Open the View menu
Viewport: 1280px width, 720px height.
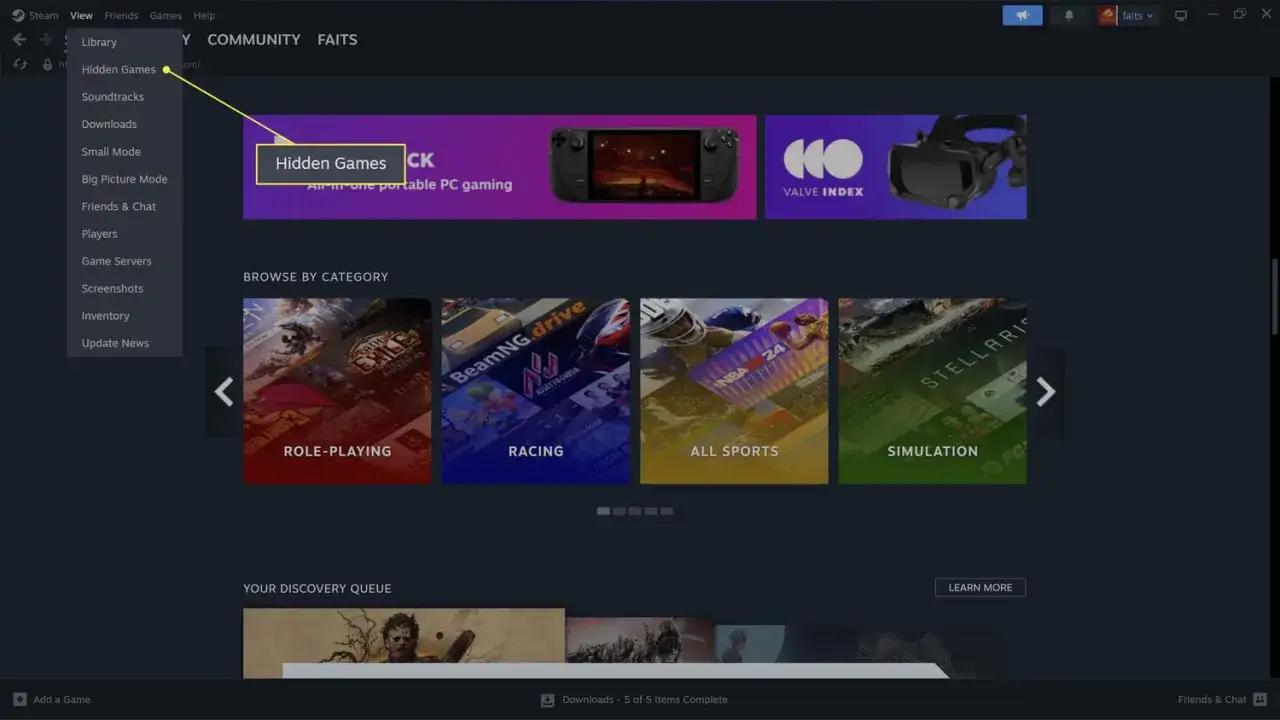click(x=82, y=15)
